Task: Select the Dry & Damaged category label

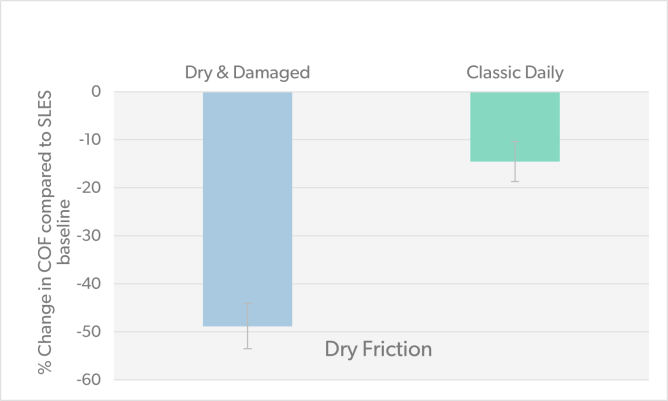Action: click(x=247, y=73)
